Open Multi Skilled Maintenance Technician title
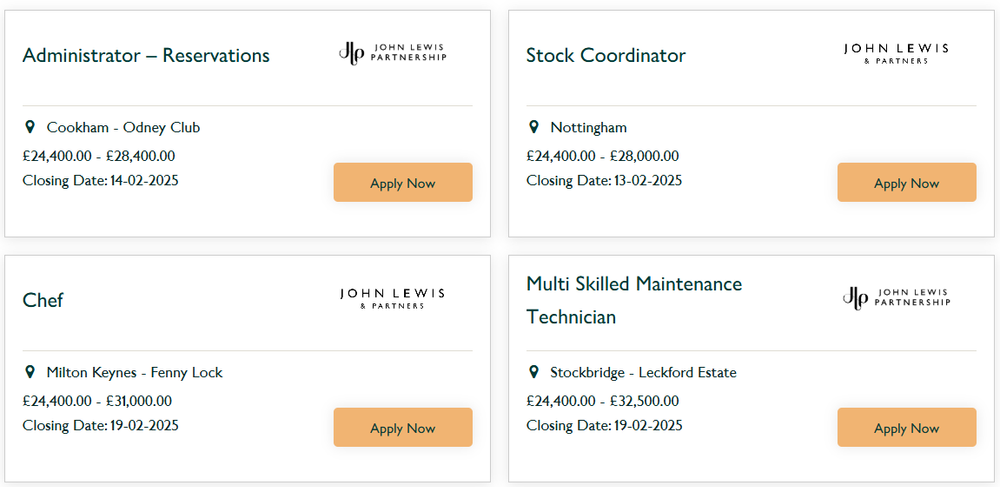 point(635,300)
